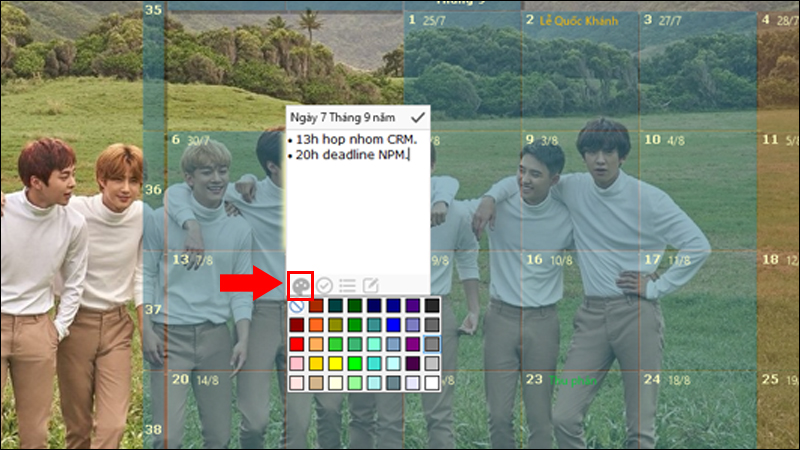The height and width of the screenshot is (450, 800).
Task: Select the black swatch in the top row
Action: coord(431,305)
